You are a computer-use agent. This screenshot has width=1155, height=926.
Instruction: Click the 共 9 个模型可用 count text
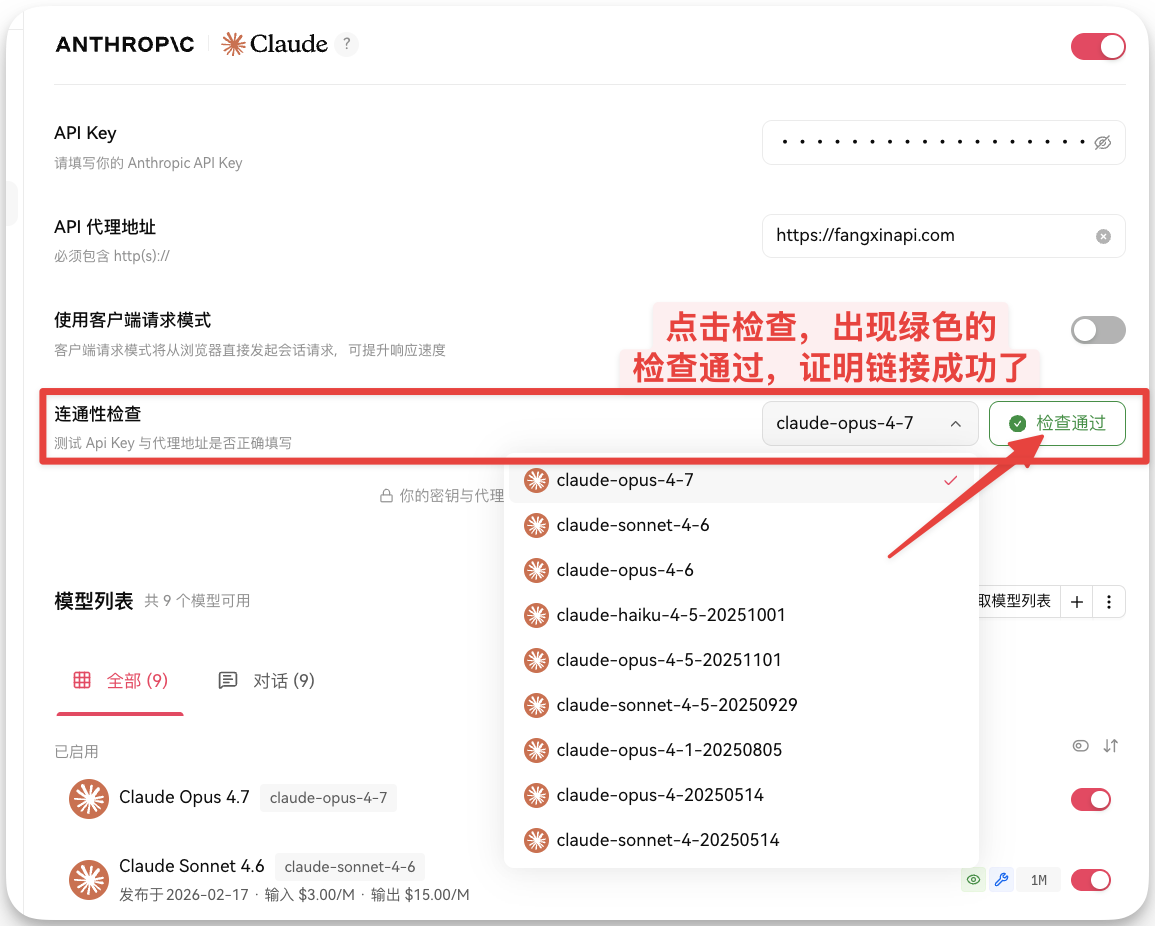[x=197, y=601]
